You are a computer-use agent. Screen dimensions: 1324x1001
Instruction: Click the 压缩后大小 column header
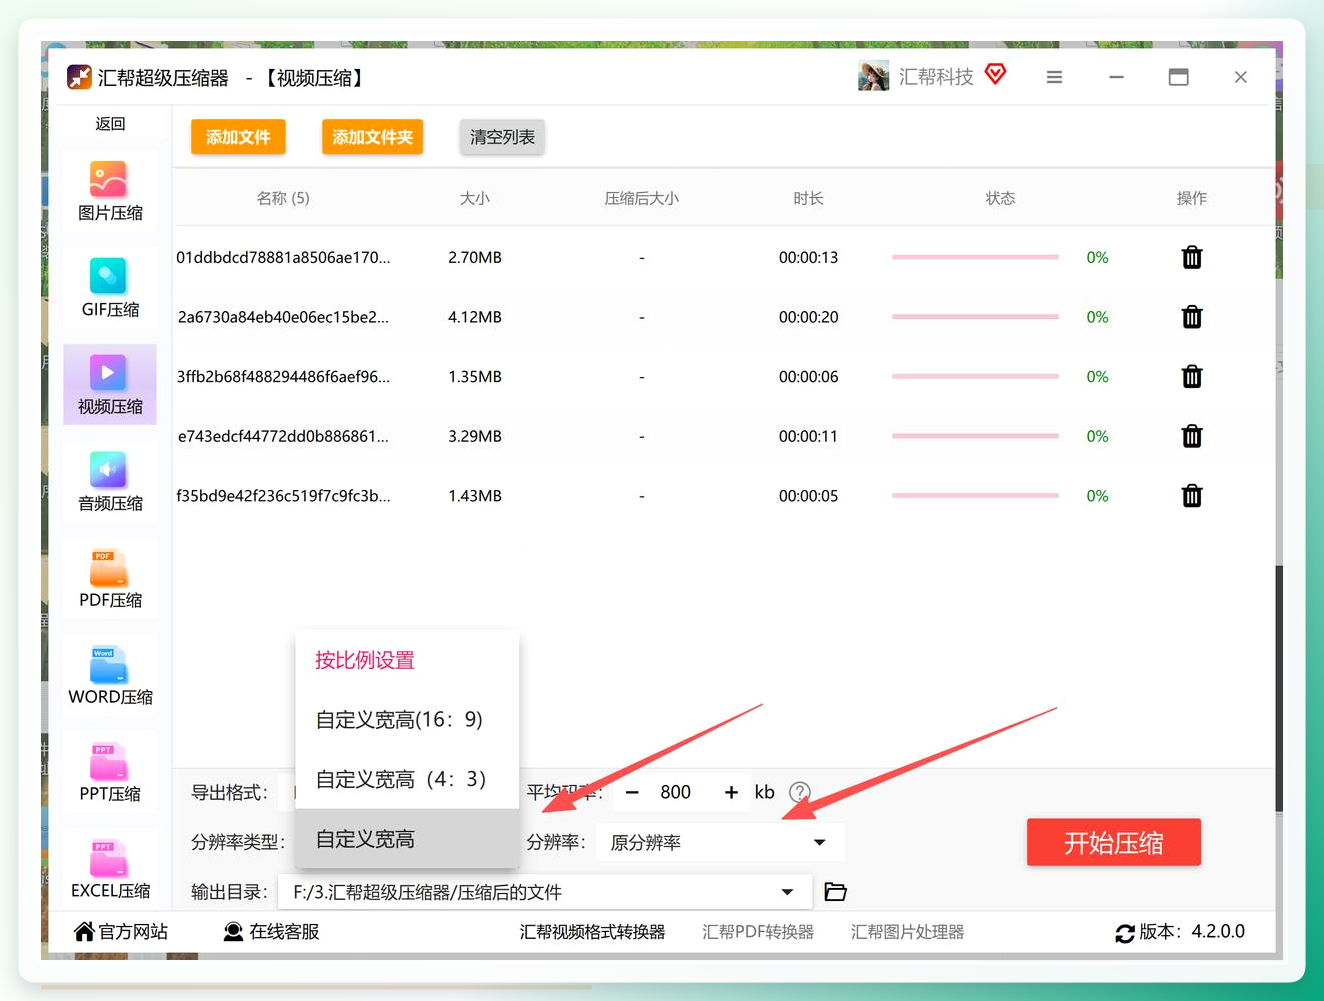tap(641, 198)
